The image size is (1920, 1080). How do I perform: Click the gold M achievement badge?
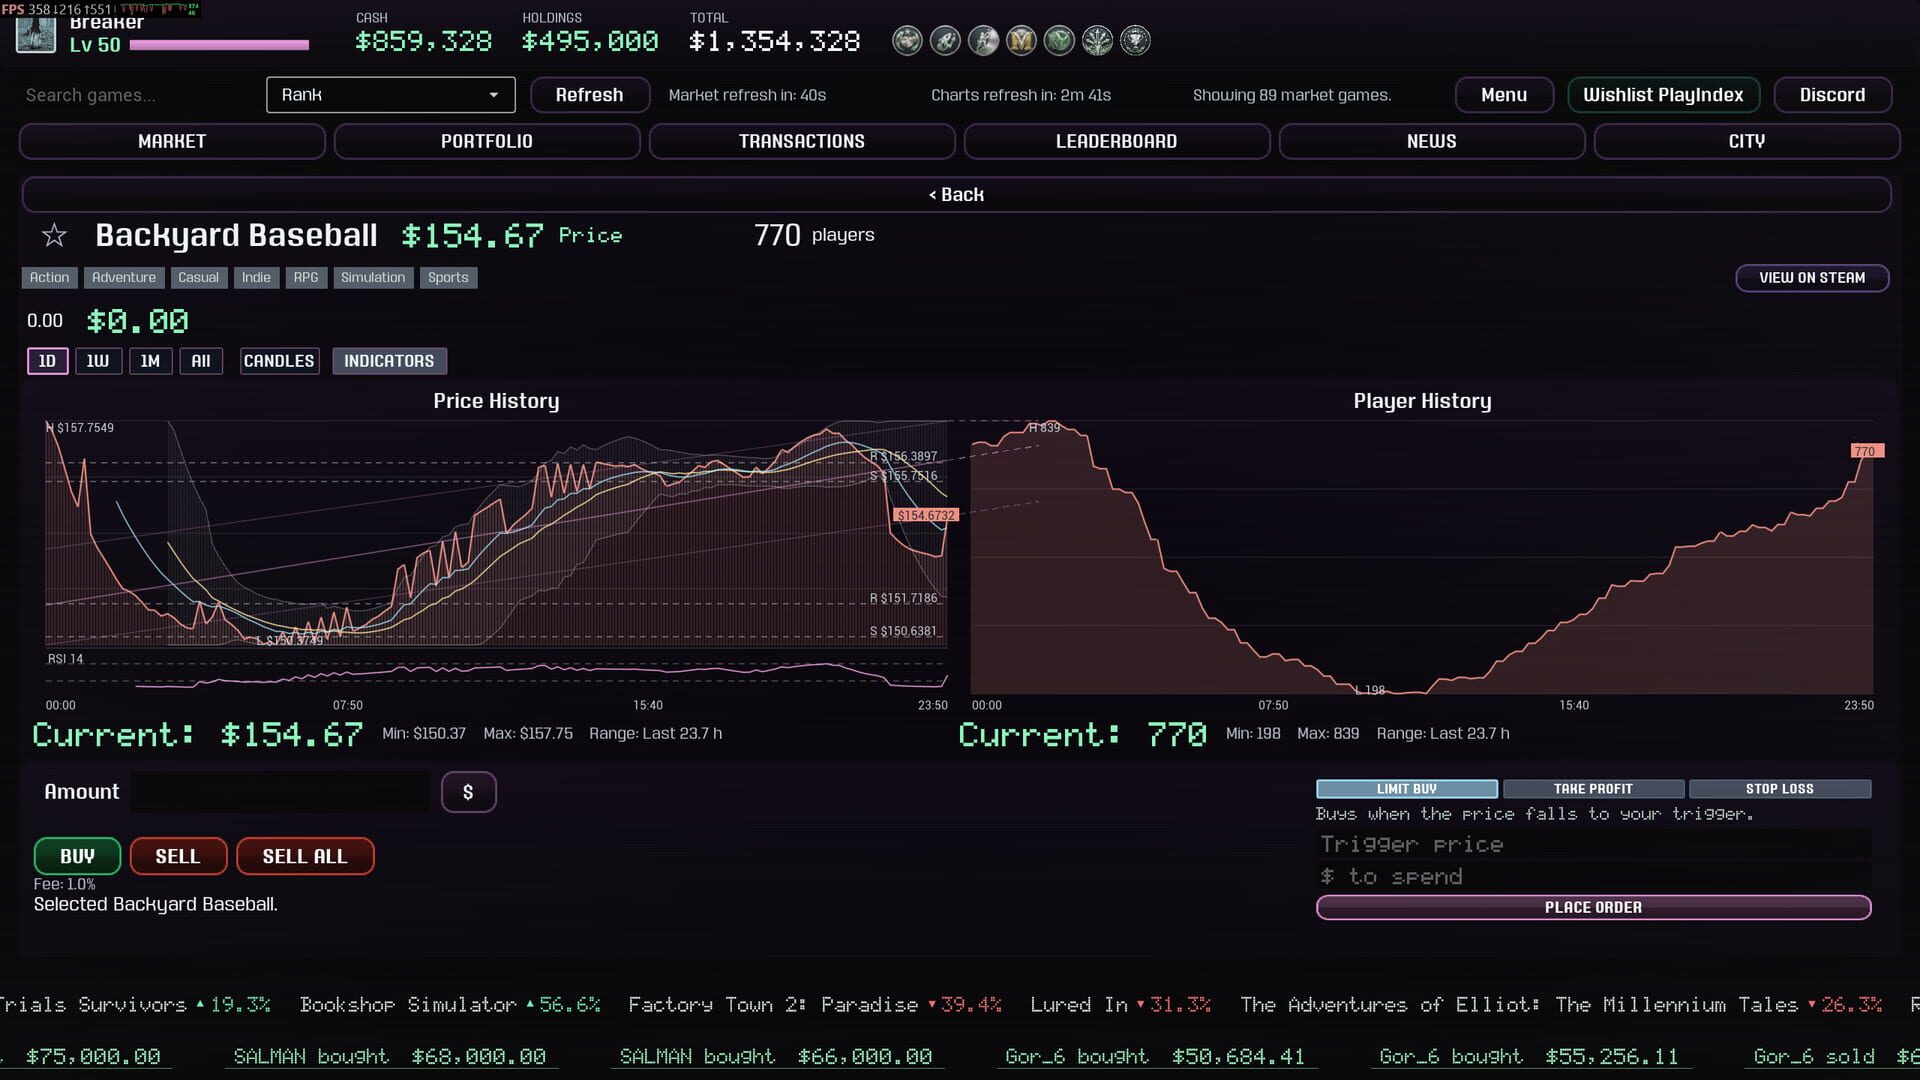click(1021, 41)
